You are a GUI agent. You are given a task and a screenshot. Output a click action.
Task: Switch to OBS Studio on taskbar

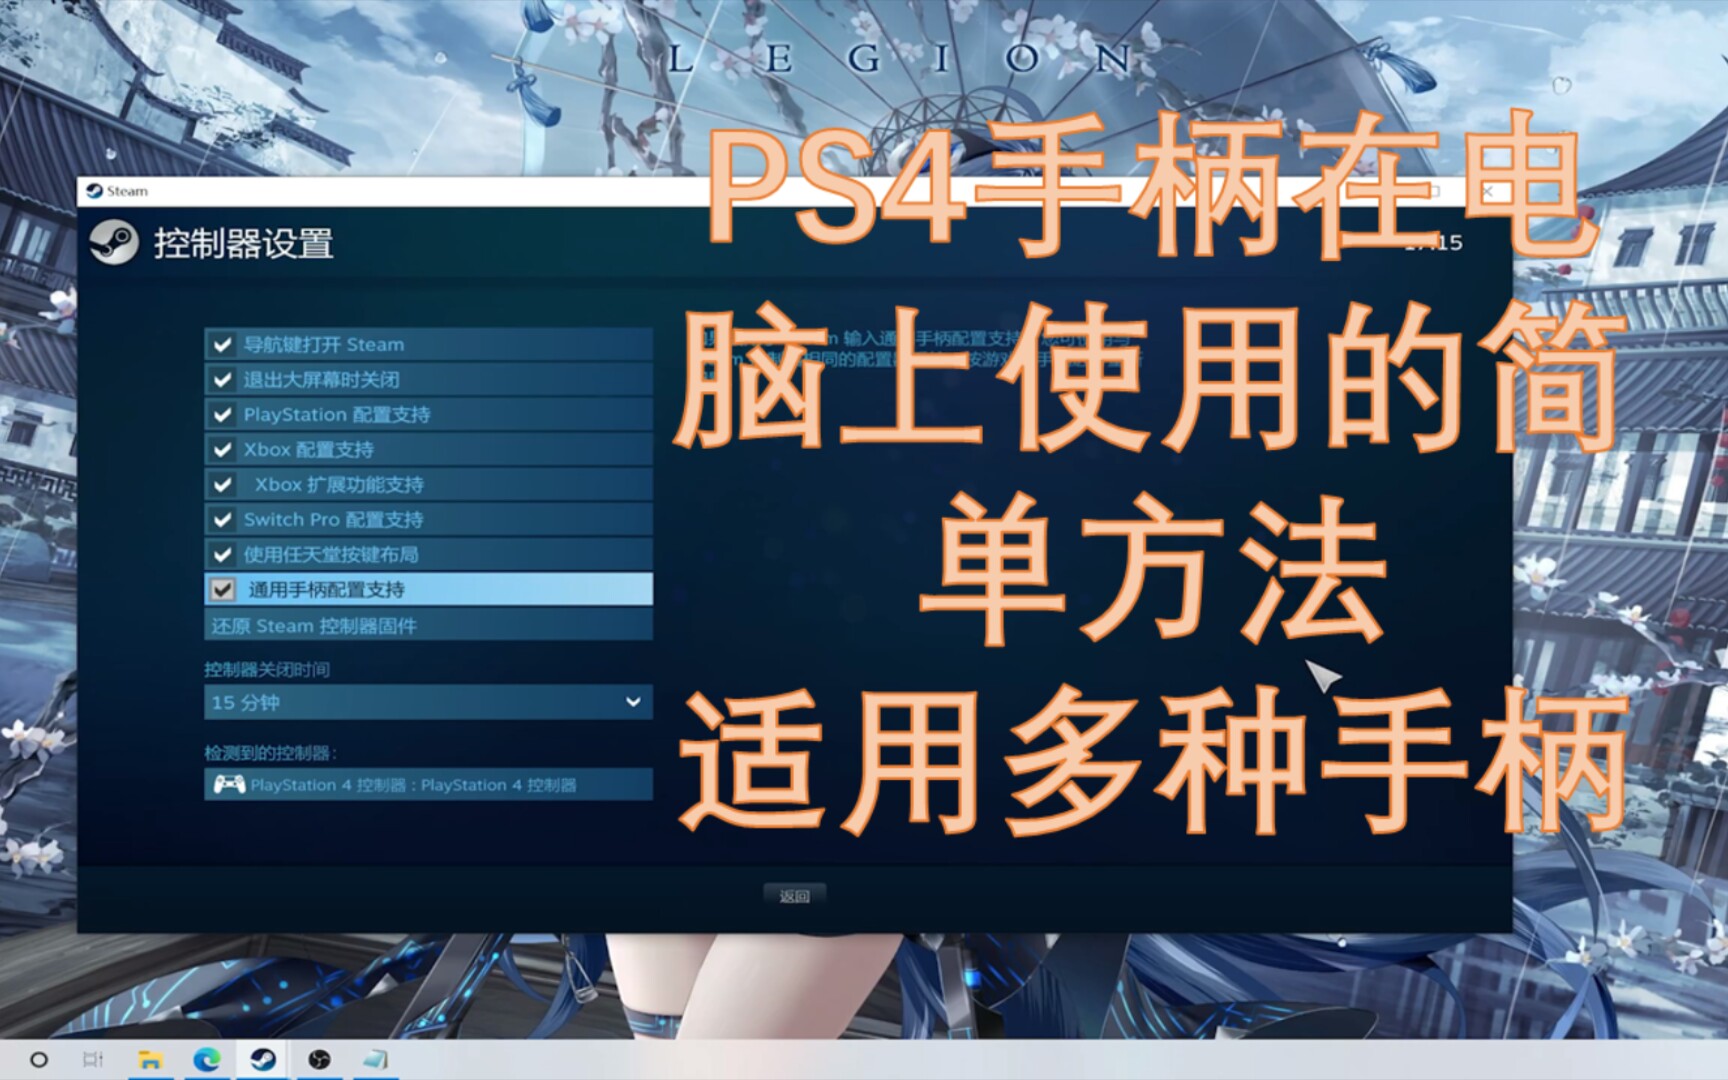[319, 1060]
